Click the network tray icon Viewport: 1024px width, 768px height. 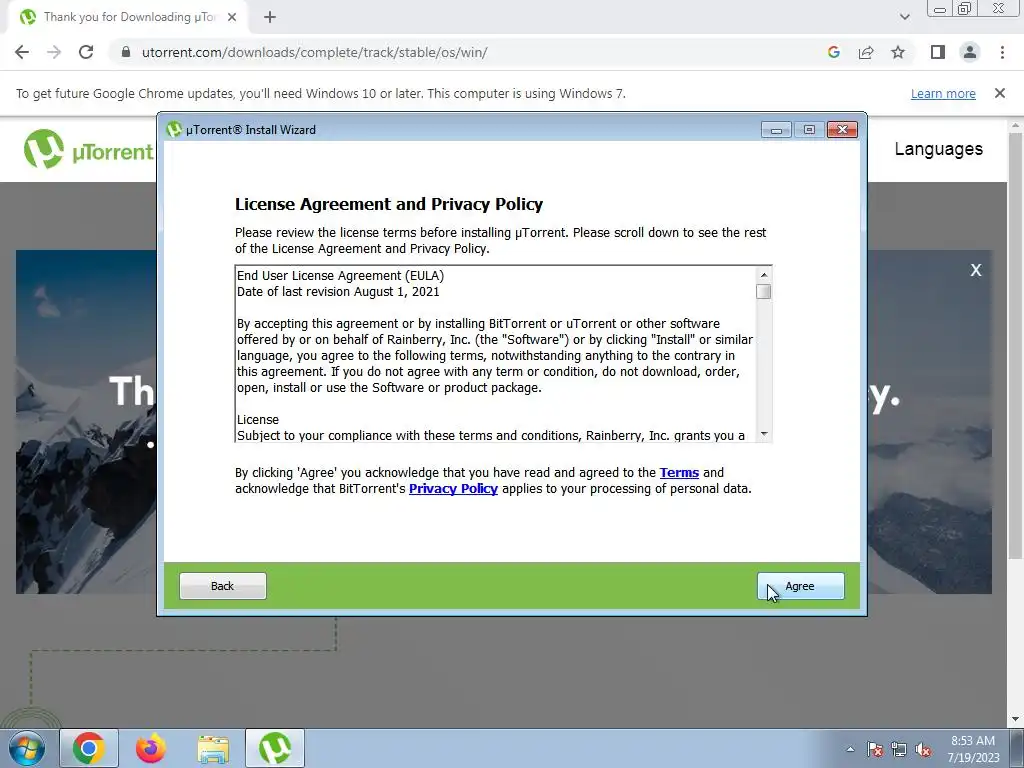coord(899,750)
